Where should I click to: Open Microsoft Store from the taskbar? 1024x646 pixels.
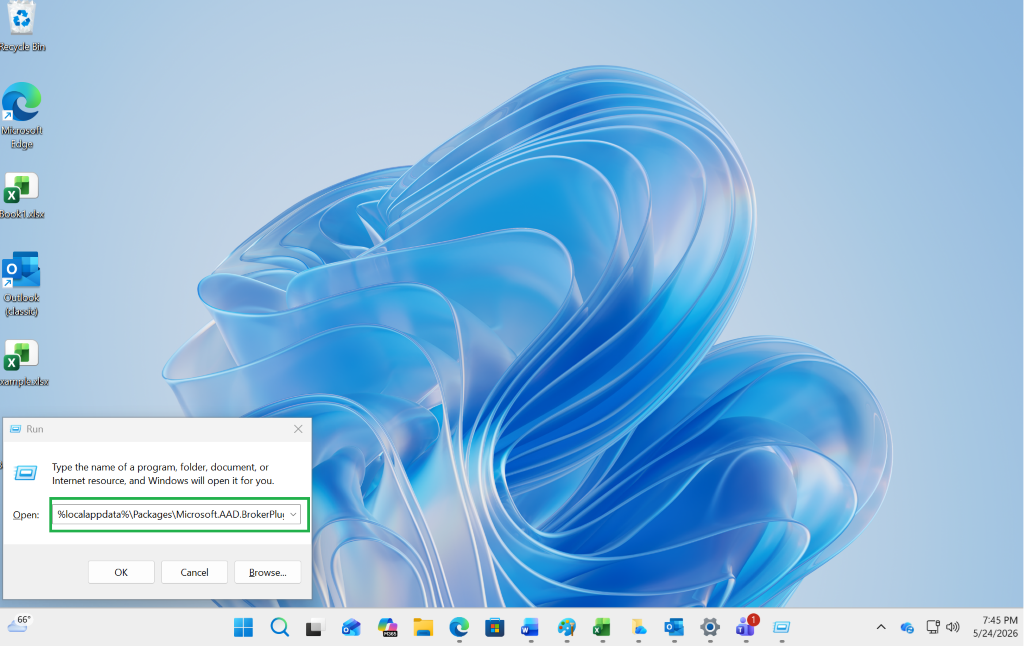494,628
